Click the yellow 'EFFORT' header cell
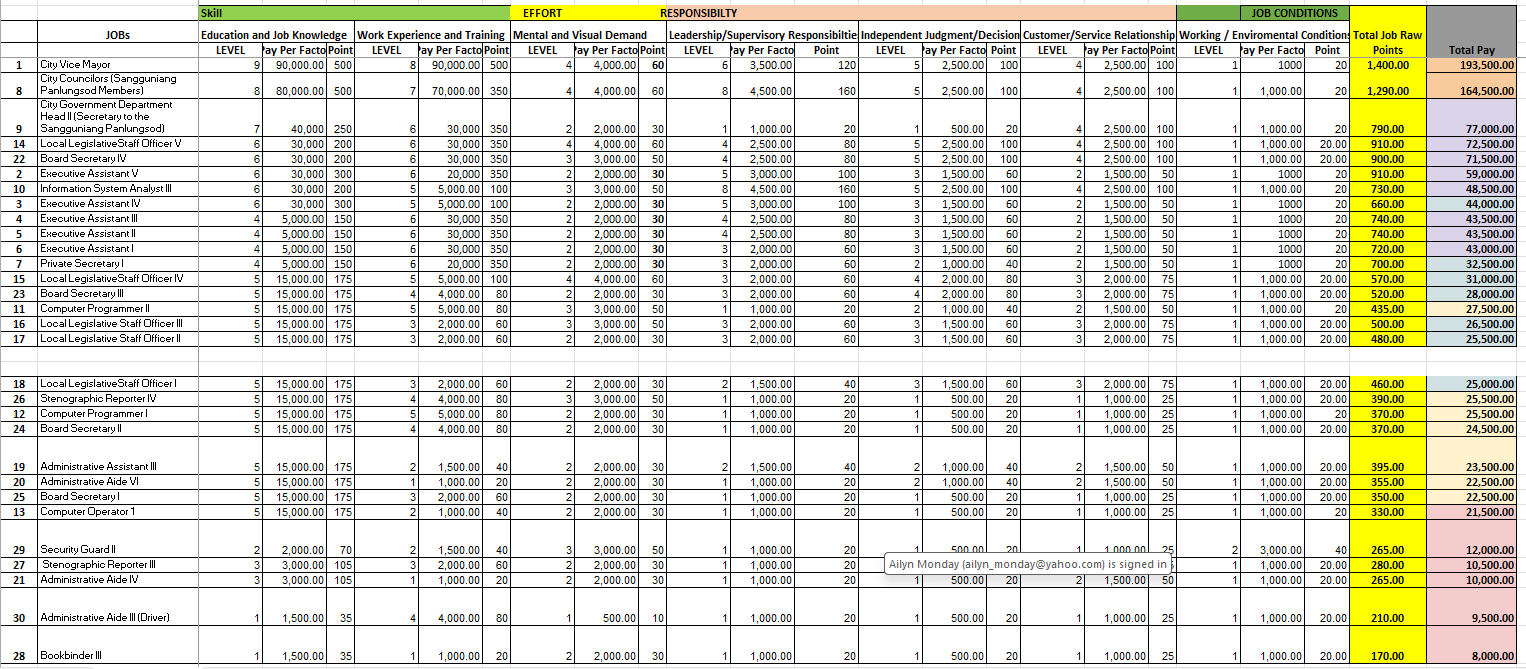Viewport: 1526px width, 669px height. click(x=584, y=13)
